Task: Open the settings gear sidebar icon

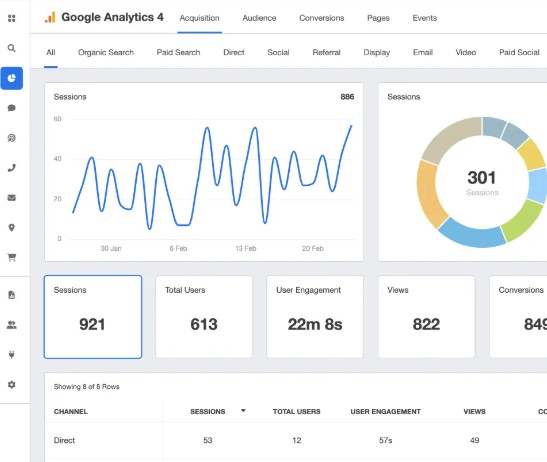Action: point(12,385)
